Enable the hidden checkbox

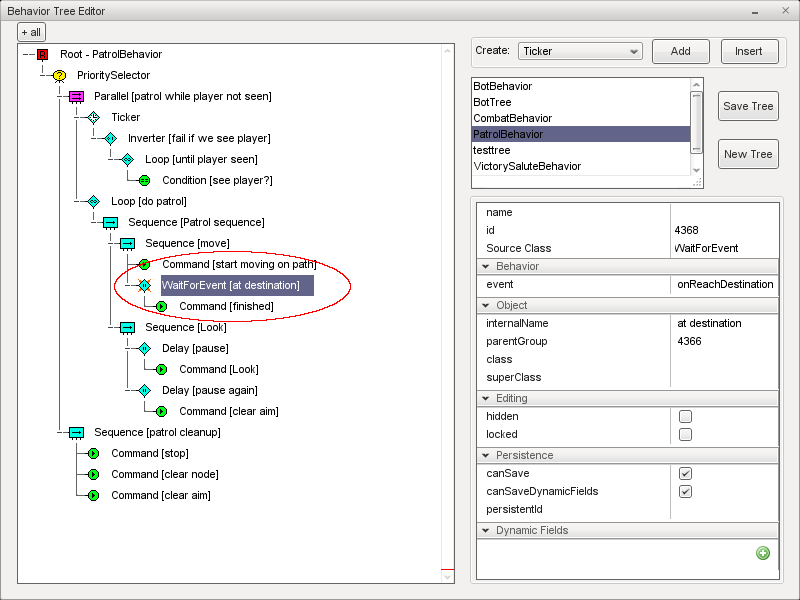click(685, 417)
